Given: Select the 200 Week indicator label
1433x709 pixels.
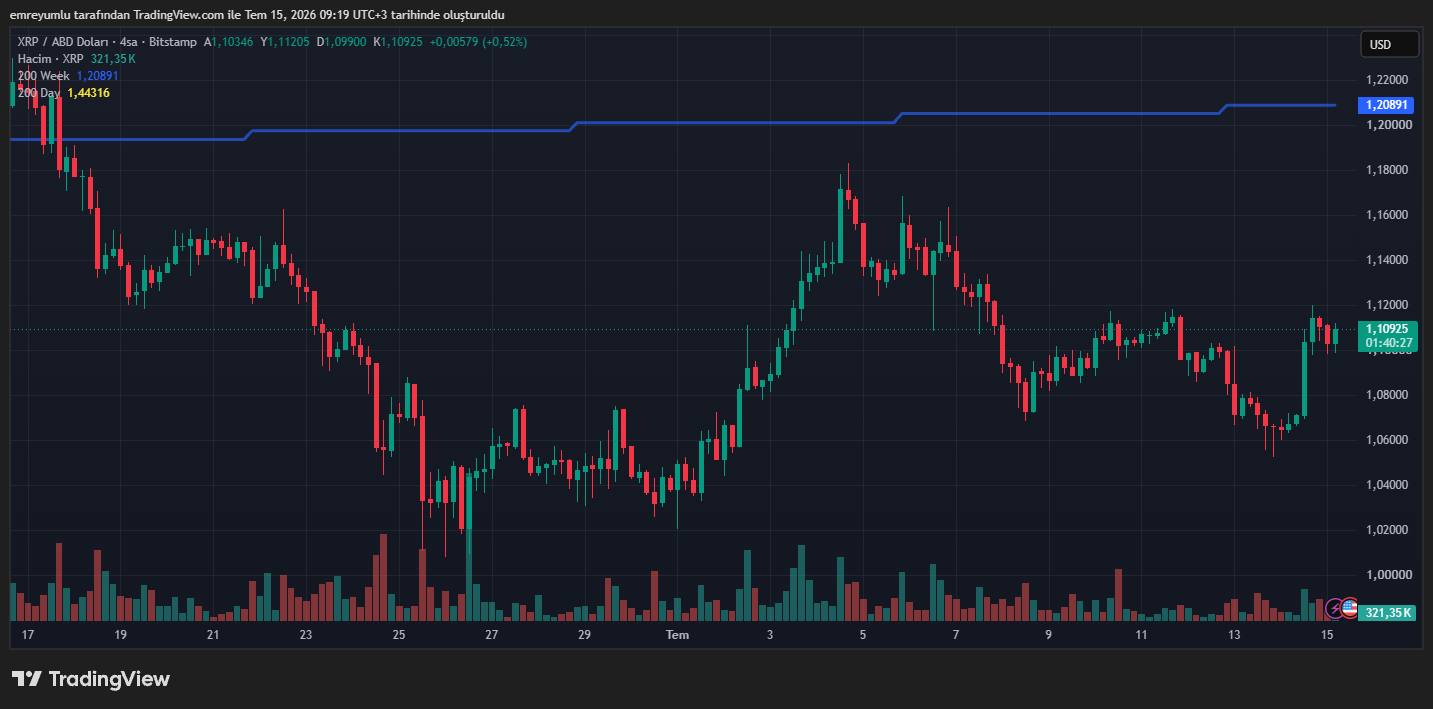Looking at the screenshot, I should coord(43,76).
